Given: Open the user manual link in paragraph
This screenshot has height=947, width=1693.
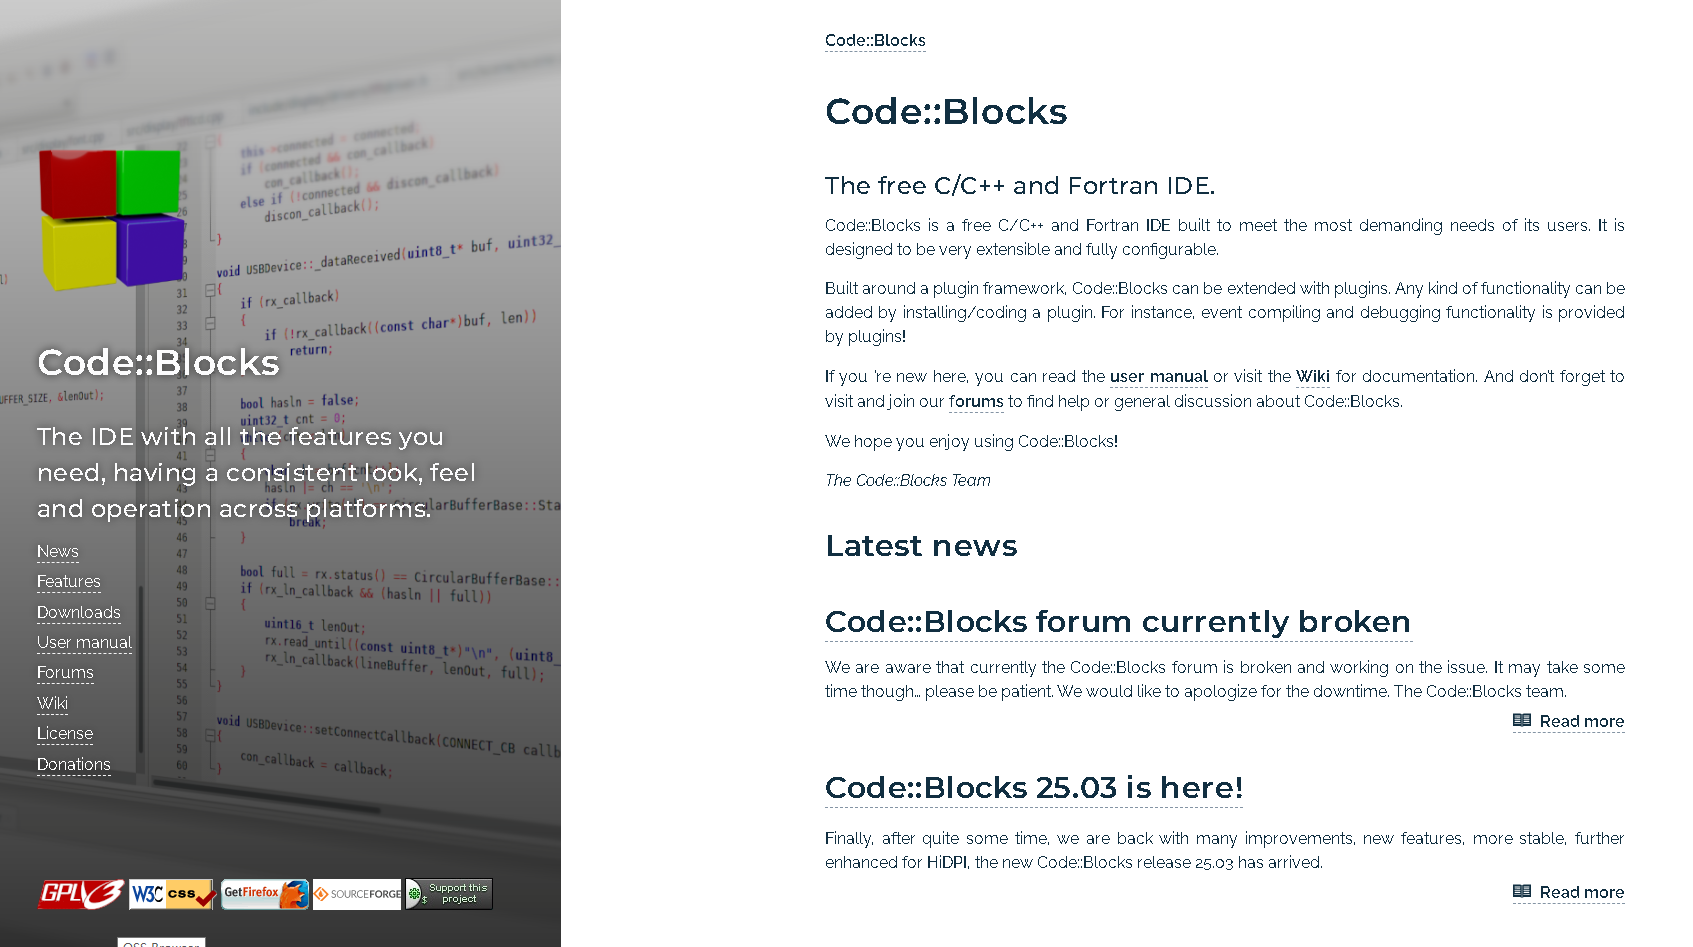Looking at the screenshot, I should click(1159, 377).
